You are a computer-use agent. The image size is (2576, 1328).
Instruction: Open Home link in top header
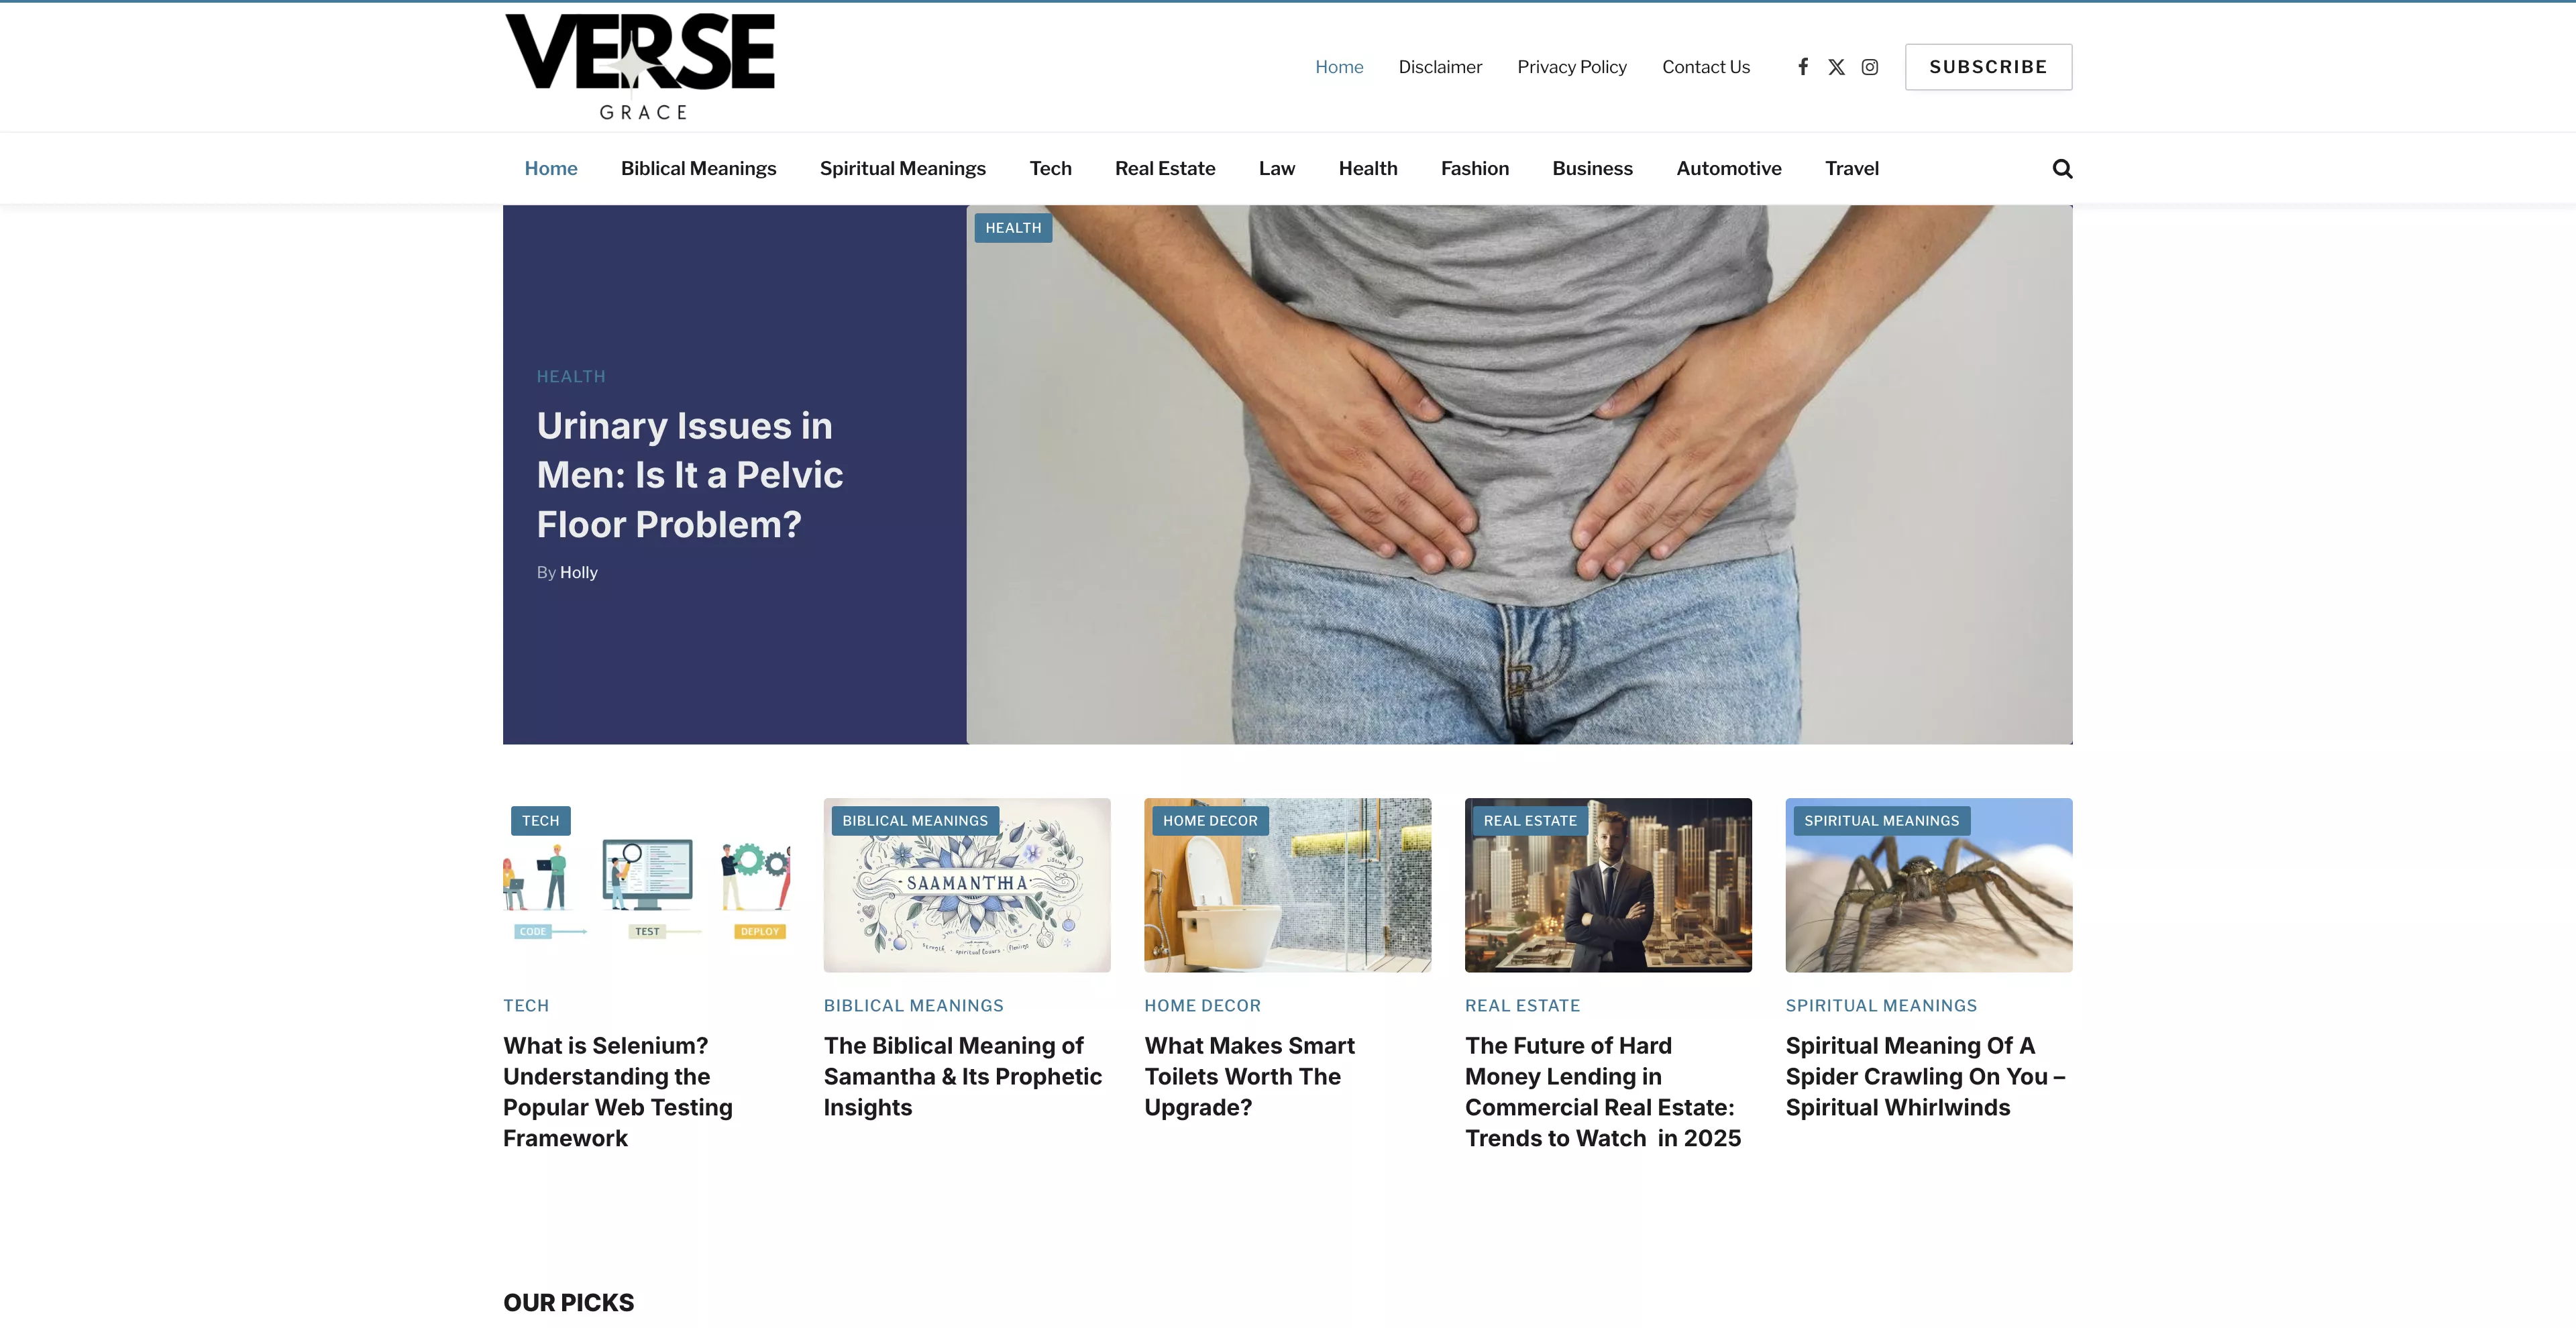pos(1339,67)
